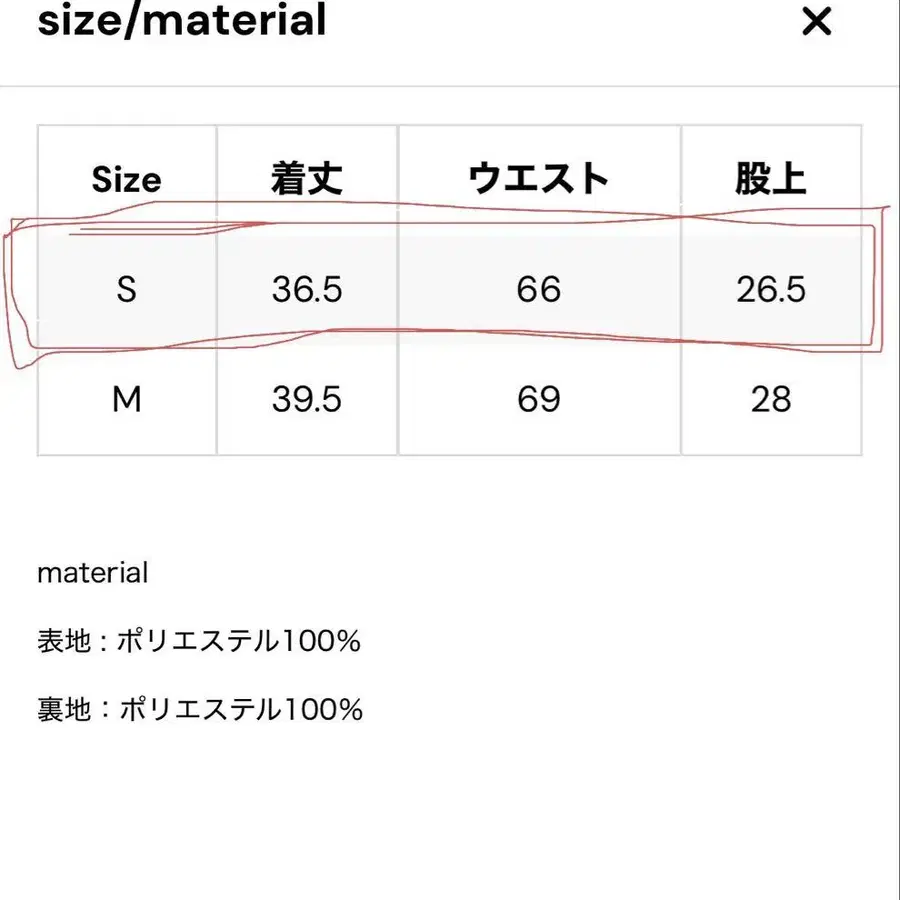Click the material section label
This screenshot has height=900, width=900.
pyautogui.click(x=93, y=573)
